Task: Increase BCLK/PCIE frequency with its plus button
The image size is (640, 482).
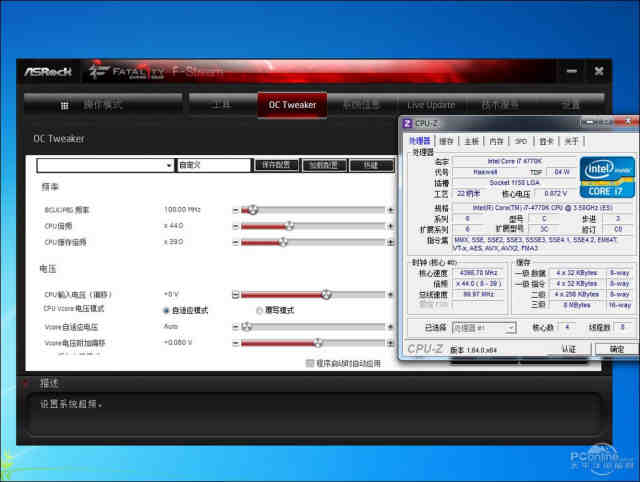Action: 391,210
